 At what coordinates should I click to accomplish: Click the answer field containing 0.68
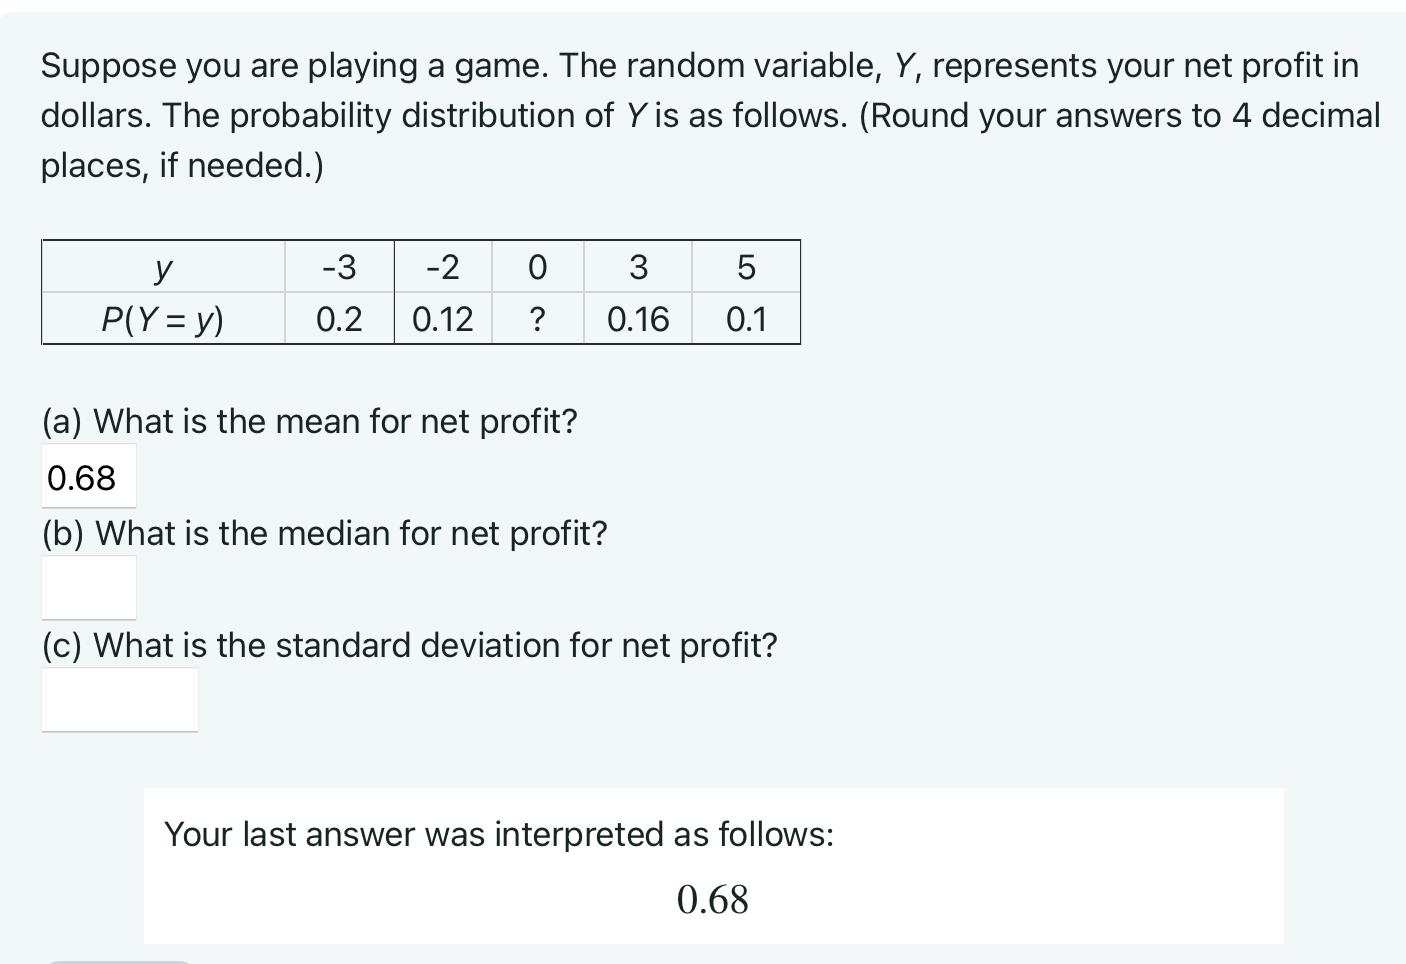click(x=88, y=475)
